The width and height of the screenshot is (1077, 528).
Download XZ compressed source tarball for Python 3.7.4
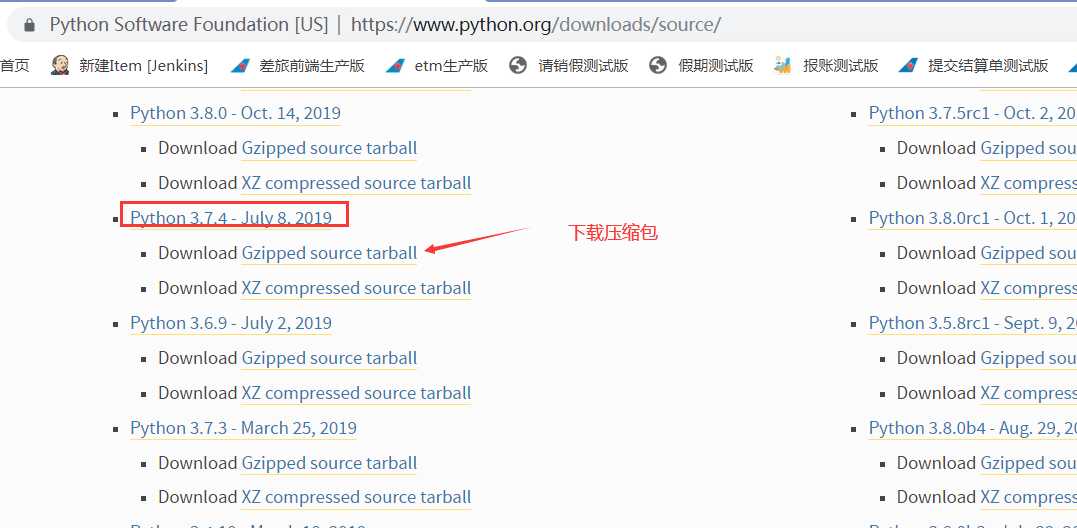pyautogui.click(x=356, y=288)
